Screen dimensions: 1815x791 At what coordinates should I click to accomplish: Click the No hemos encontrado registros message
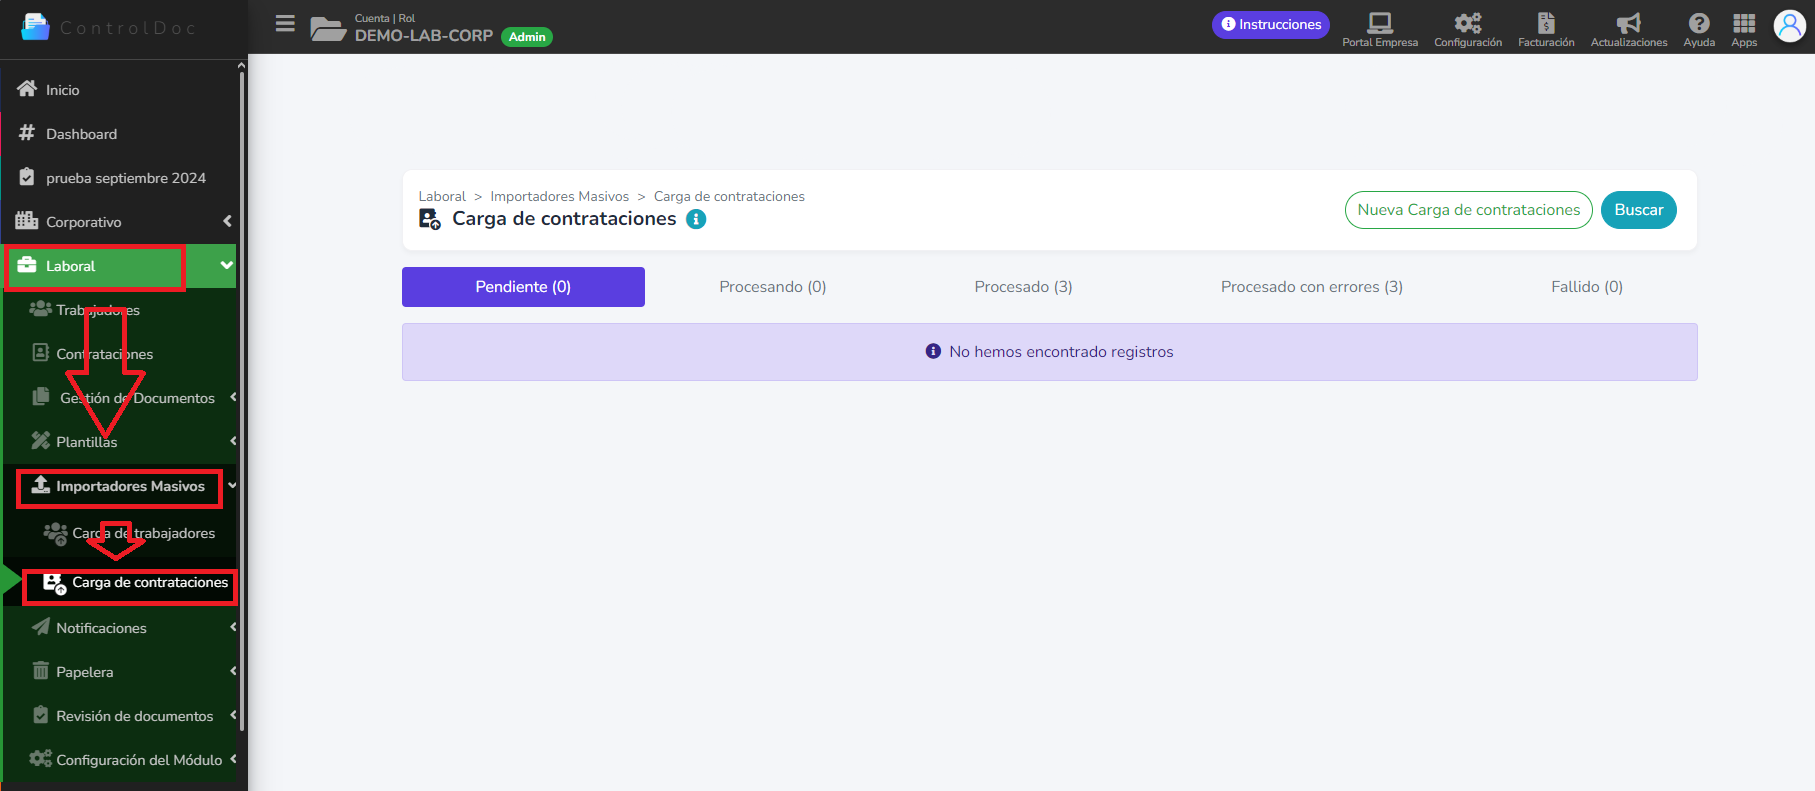[1050, 352]
